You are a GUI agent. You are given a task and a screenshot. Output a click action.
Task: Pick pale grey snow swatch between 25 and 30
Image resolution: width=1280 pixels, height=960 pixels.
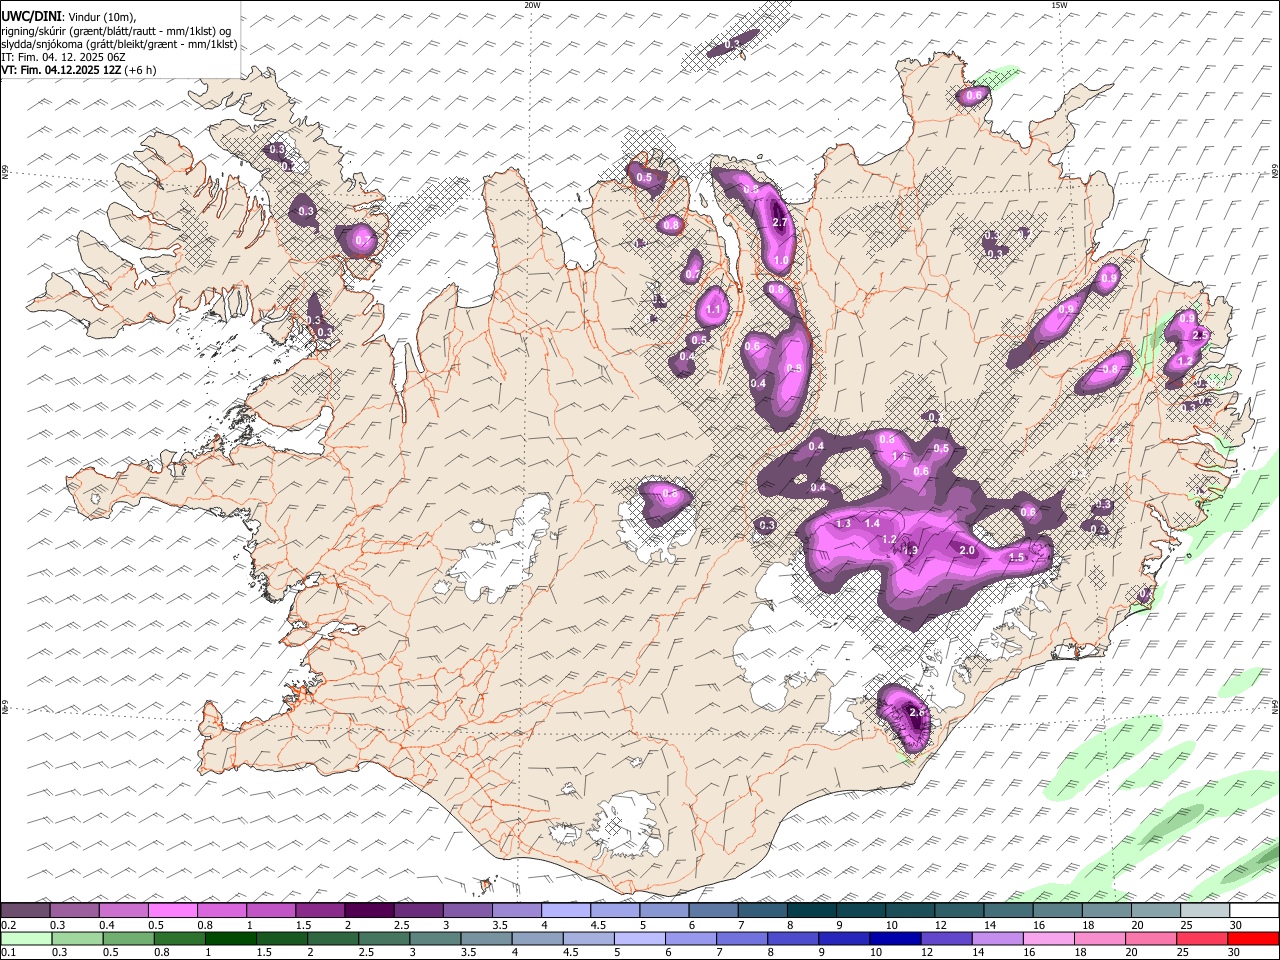[x=1205, y=910]
